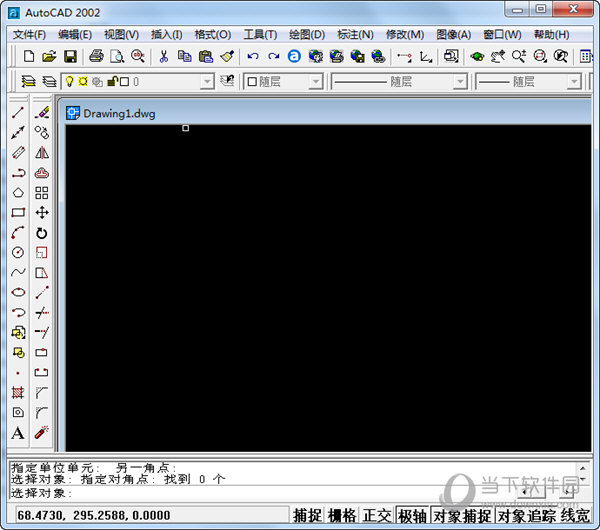
Task: Select the Hatch tool
Action: pos(18,392)
